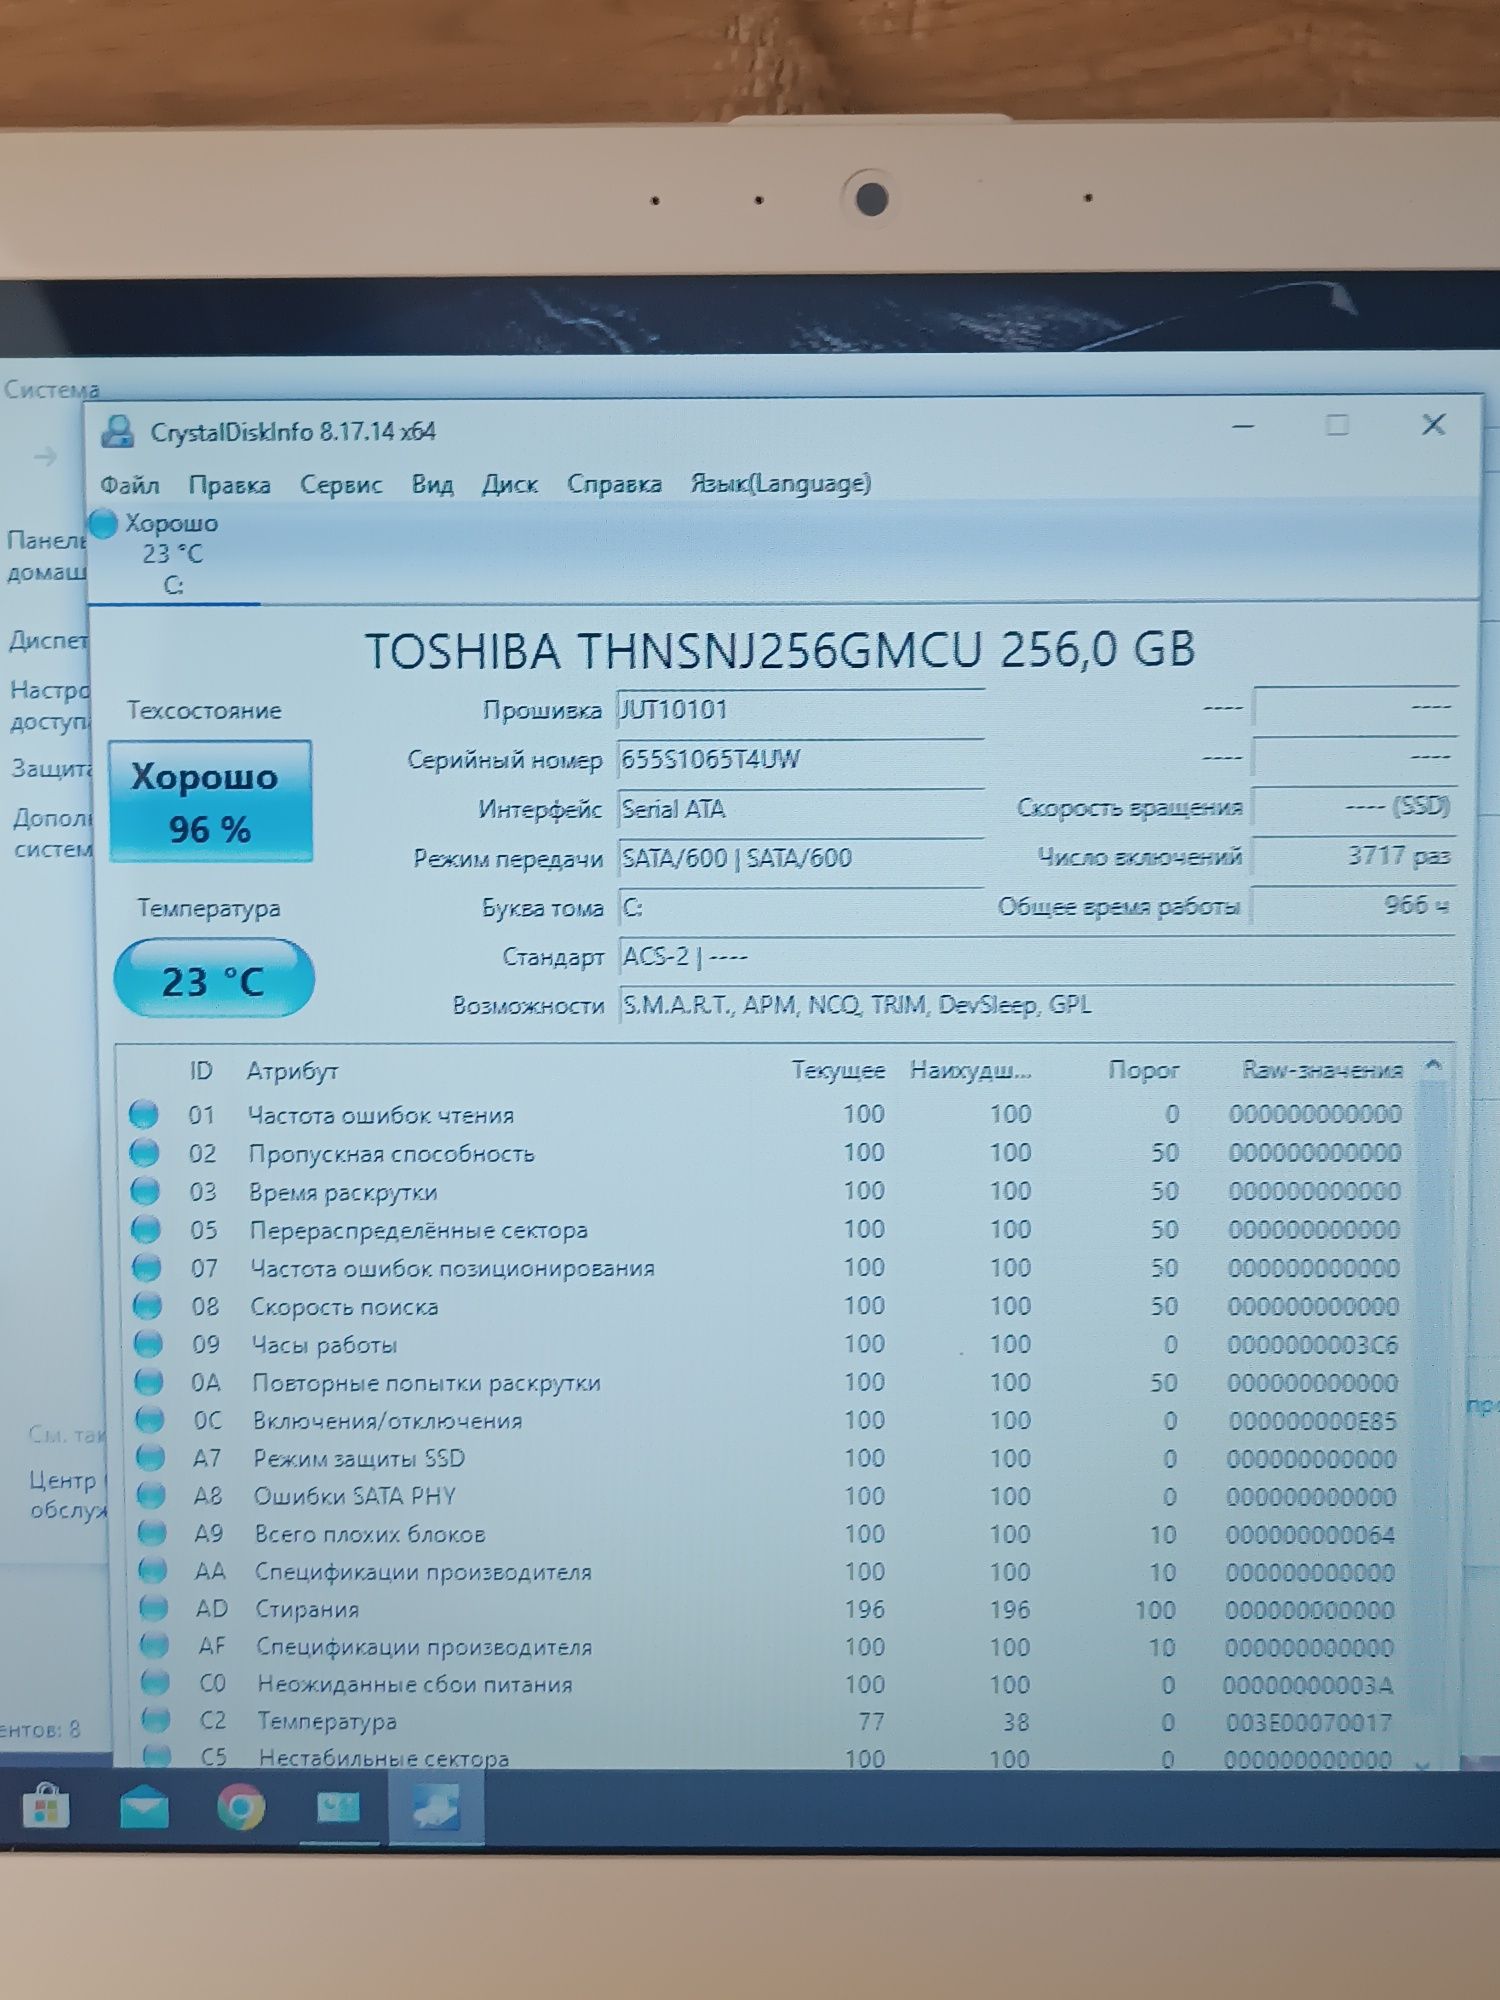Image resolution: width=1500 pixels, height=2000 pixels.
Task: Click the Raw-значения column header
Action: point(1322,1070)
